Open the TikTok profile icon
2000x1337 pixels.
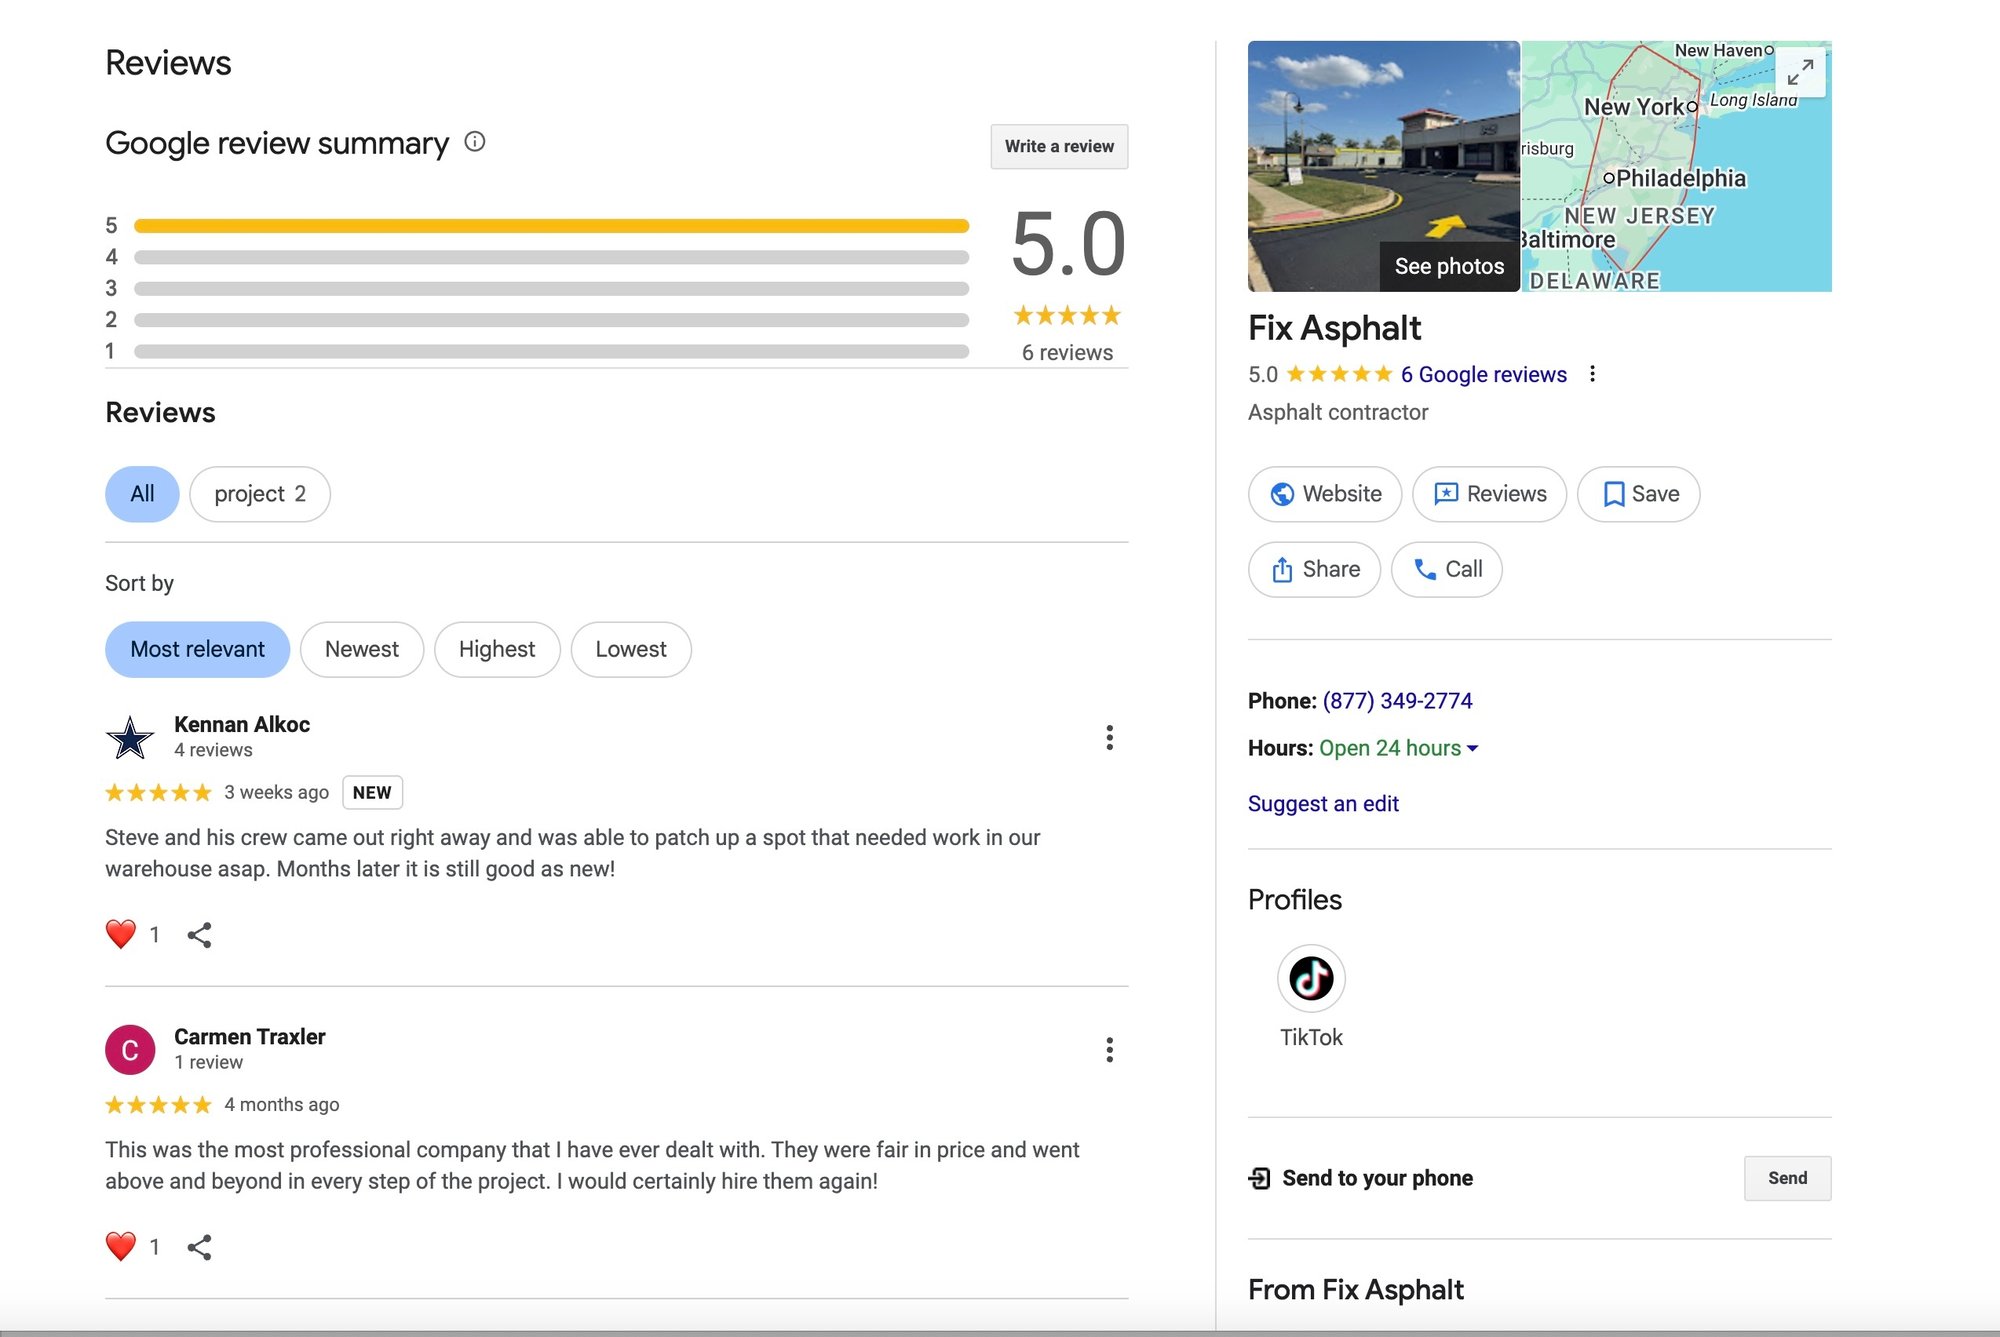(1311, 978)
